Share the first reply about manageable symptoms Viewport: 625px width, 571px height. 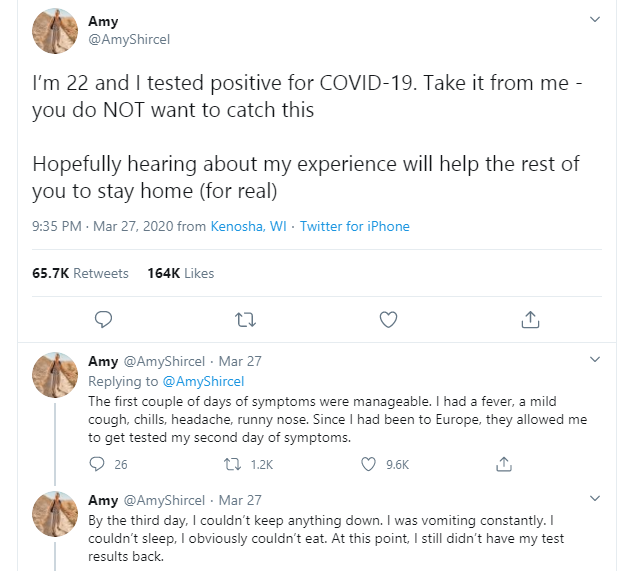(x=505, y=464)
